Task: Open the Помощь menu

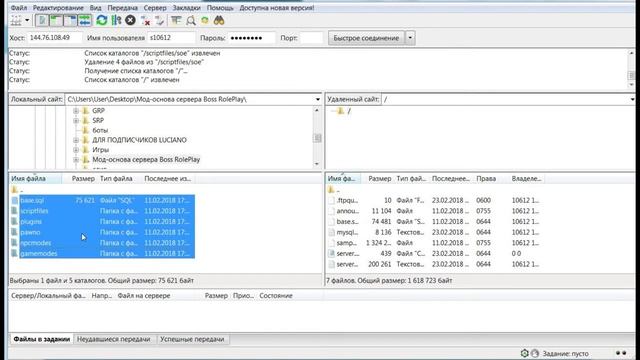Action: (220, 8)
